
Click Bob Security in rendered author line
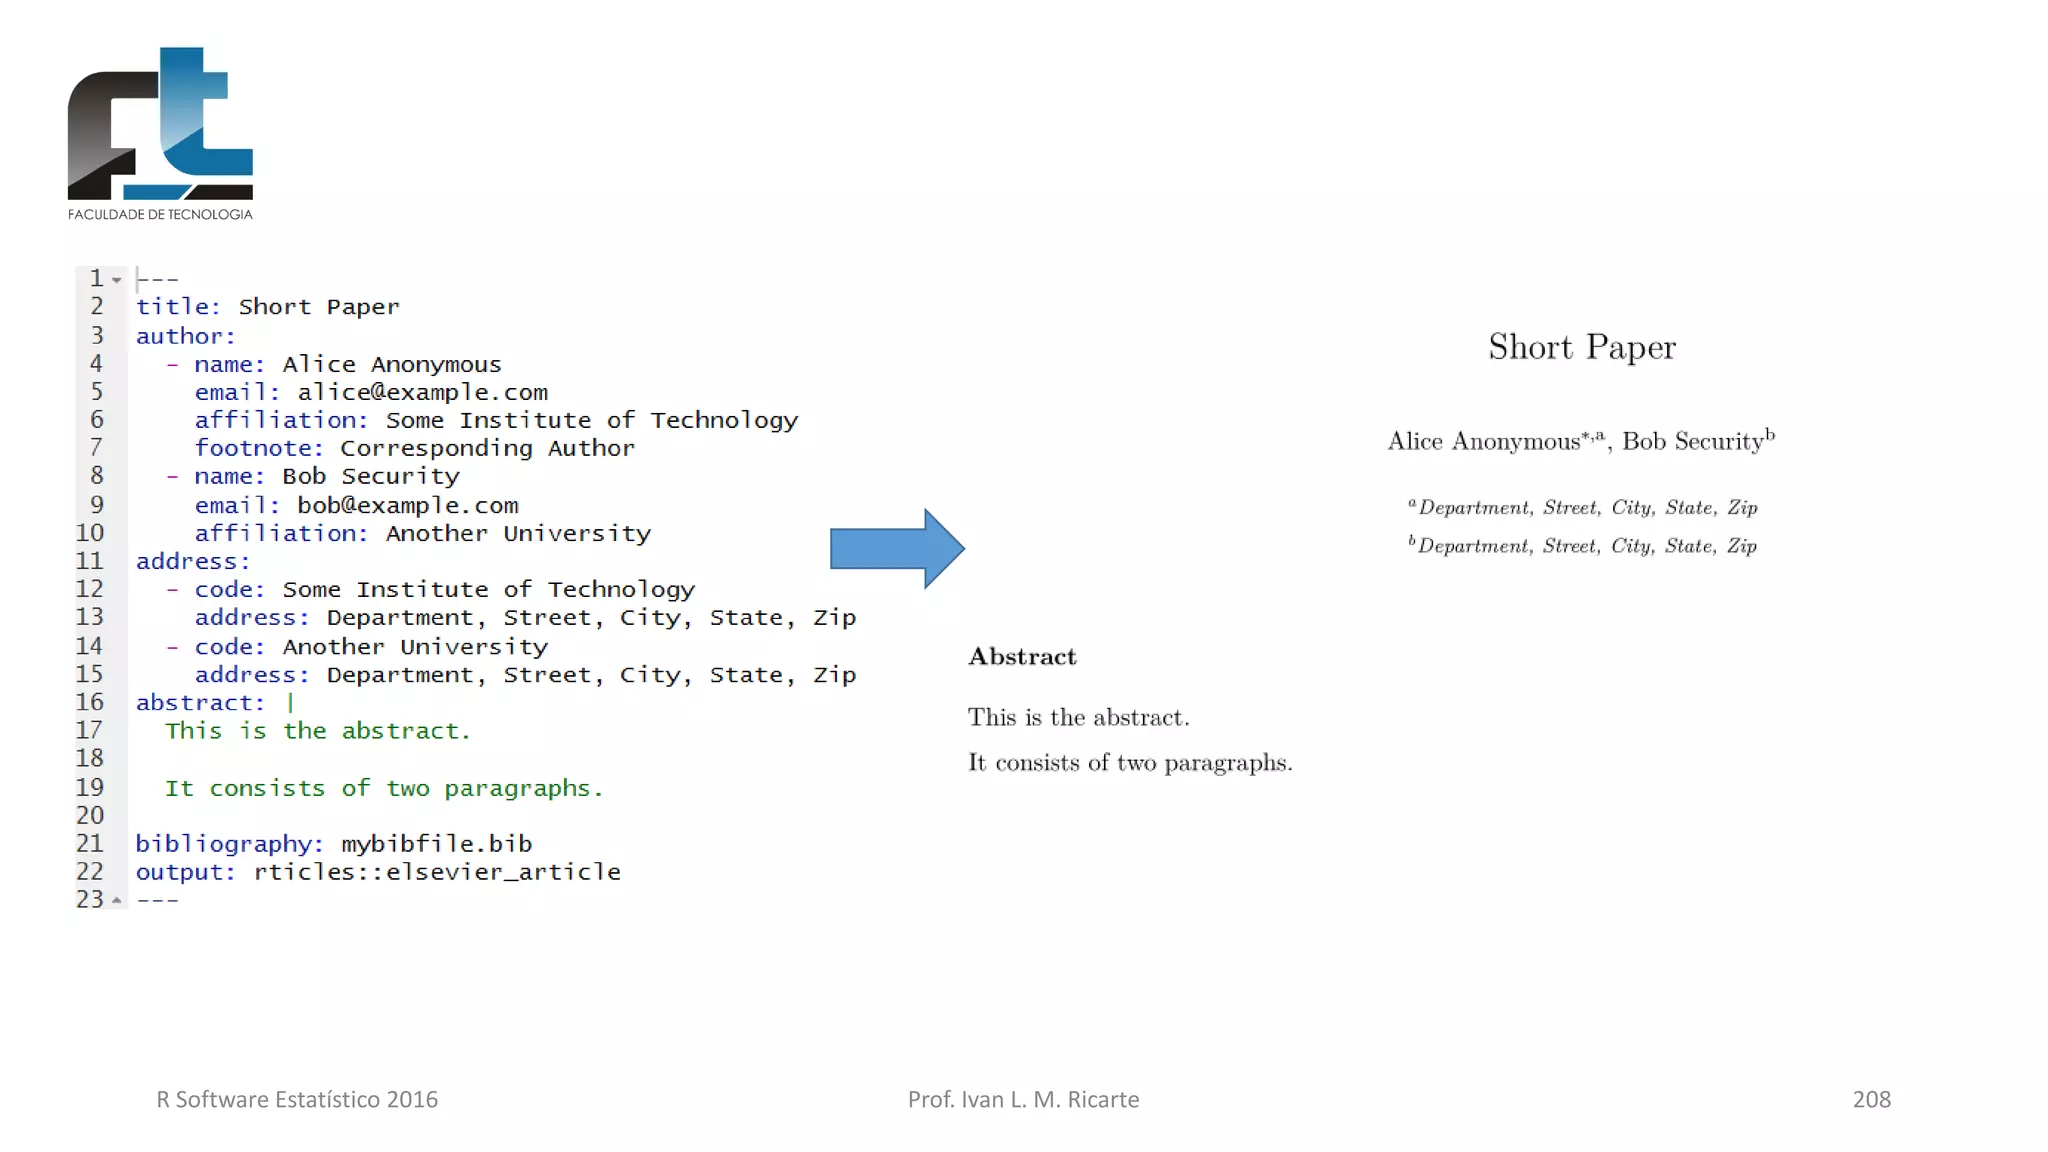[1692, 442]
